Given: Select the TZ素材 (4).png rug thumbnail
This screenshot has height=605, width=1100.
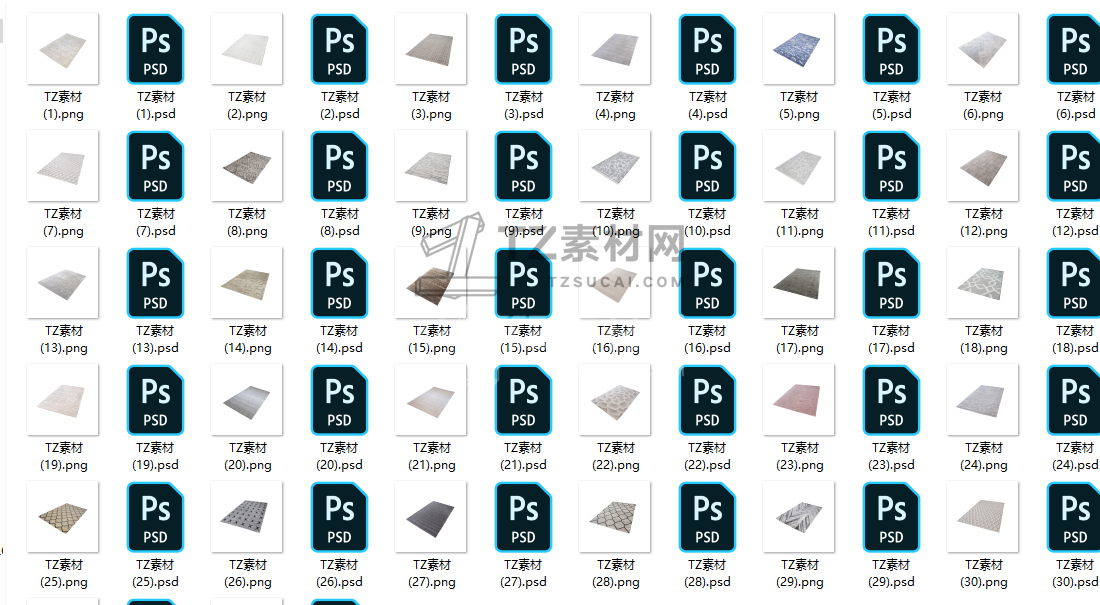Looking at the screenshot, I should (x=615, y=49).
